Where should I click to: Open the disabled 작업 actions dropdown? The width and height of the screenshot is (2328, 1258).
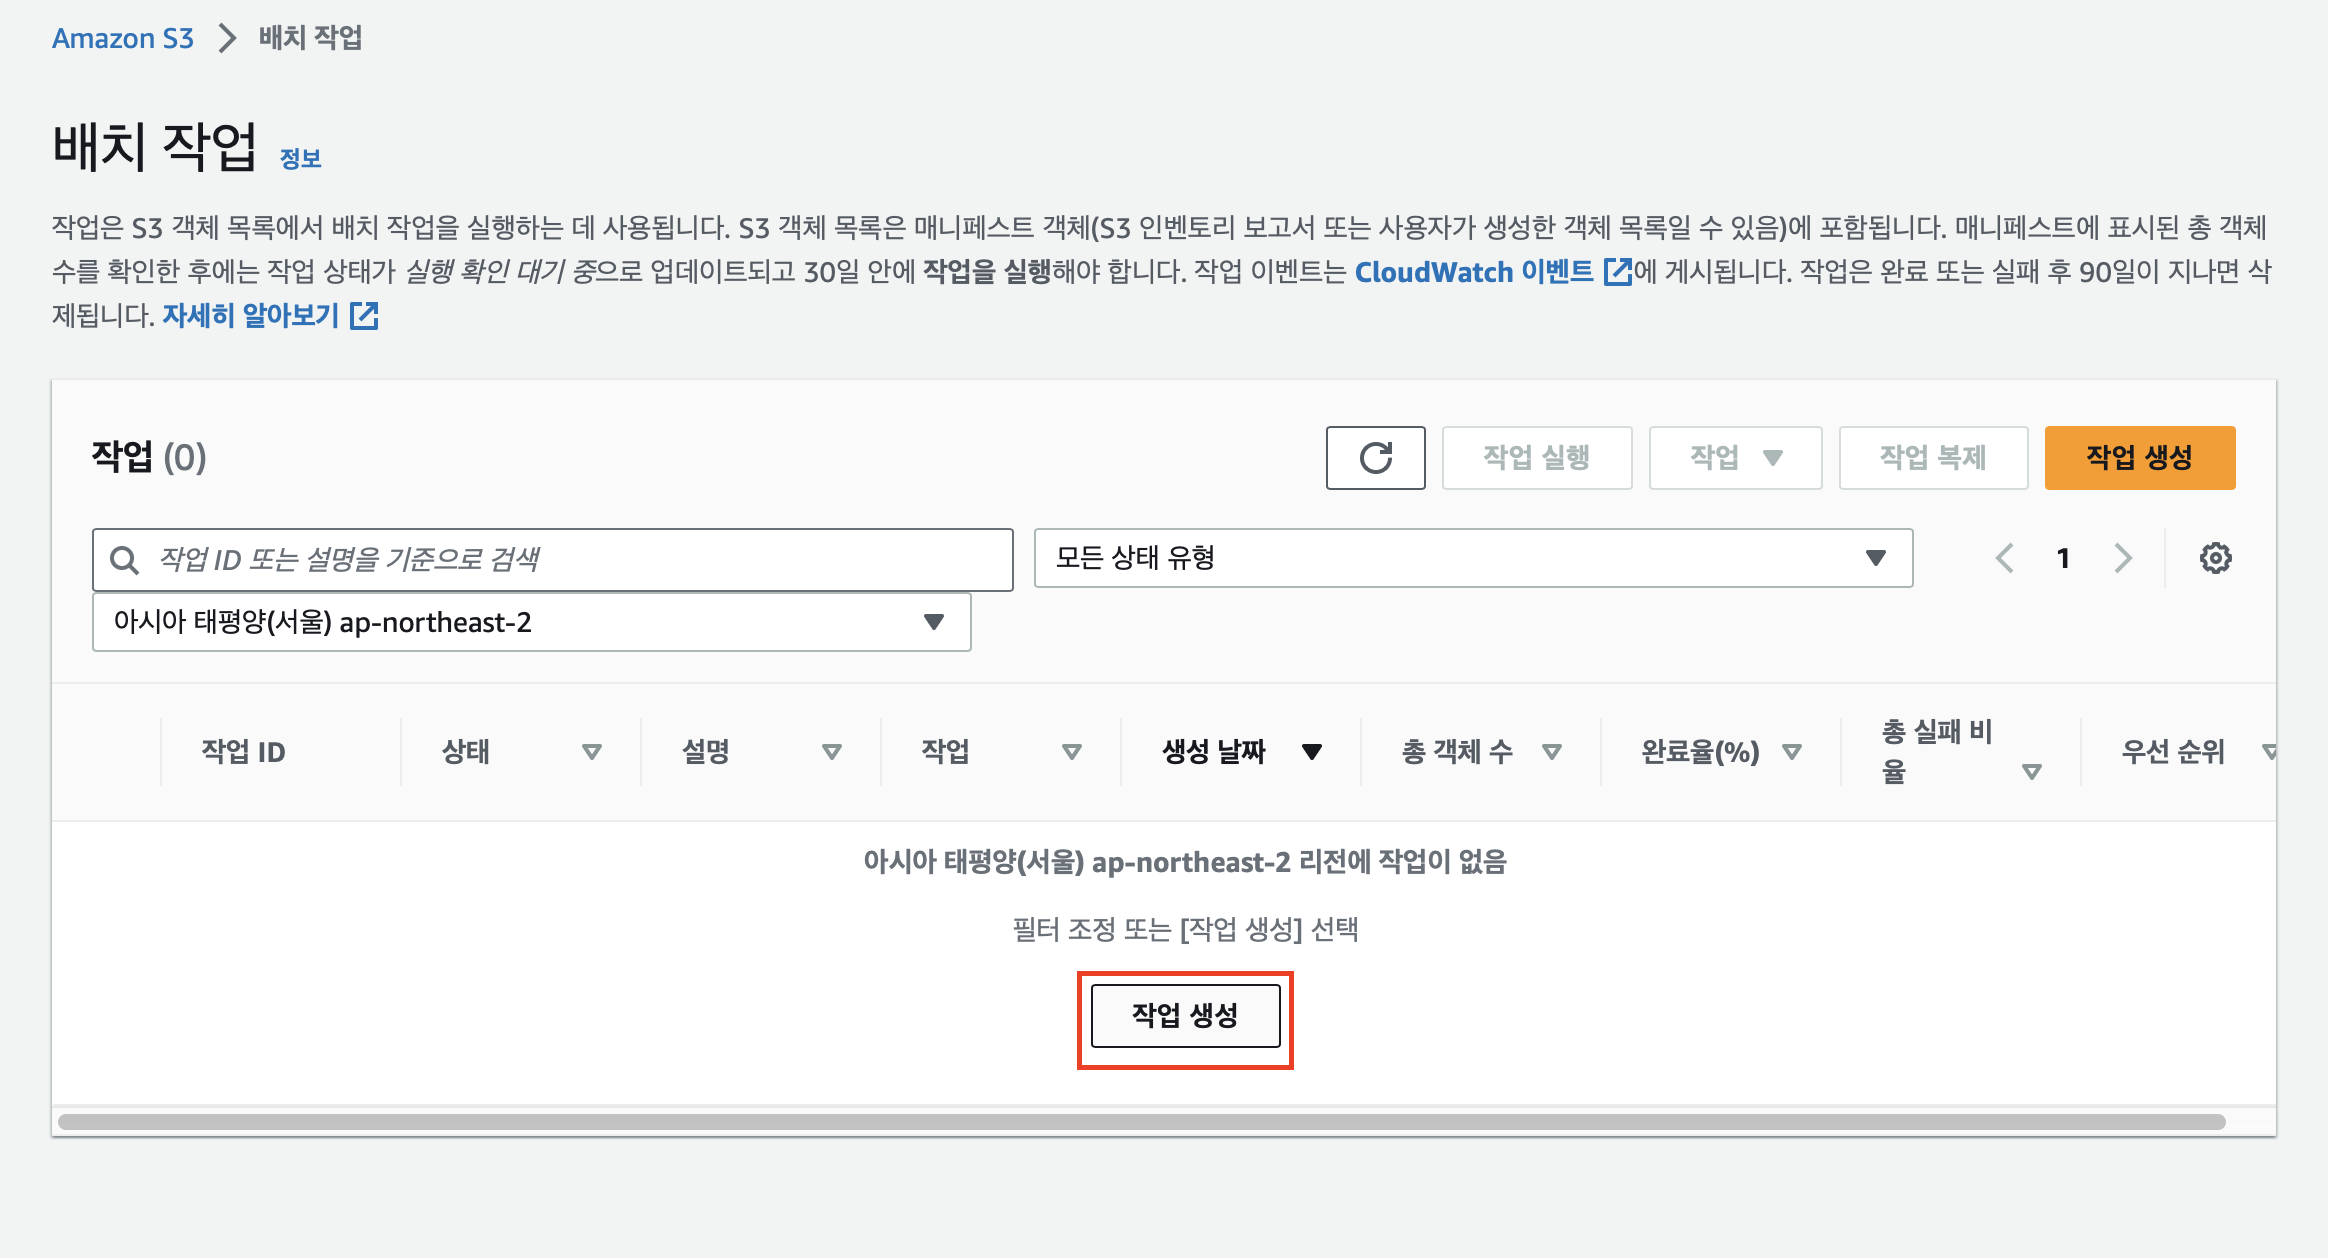pos(1735,458)
